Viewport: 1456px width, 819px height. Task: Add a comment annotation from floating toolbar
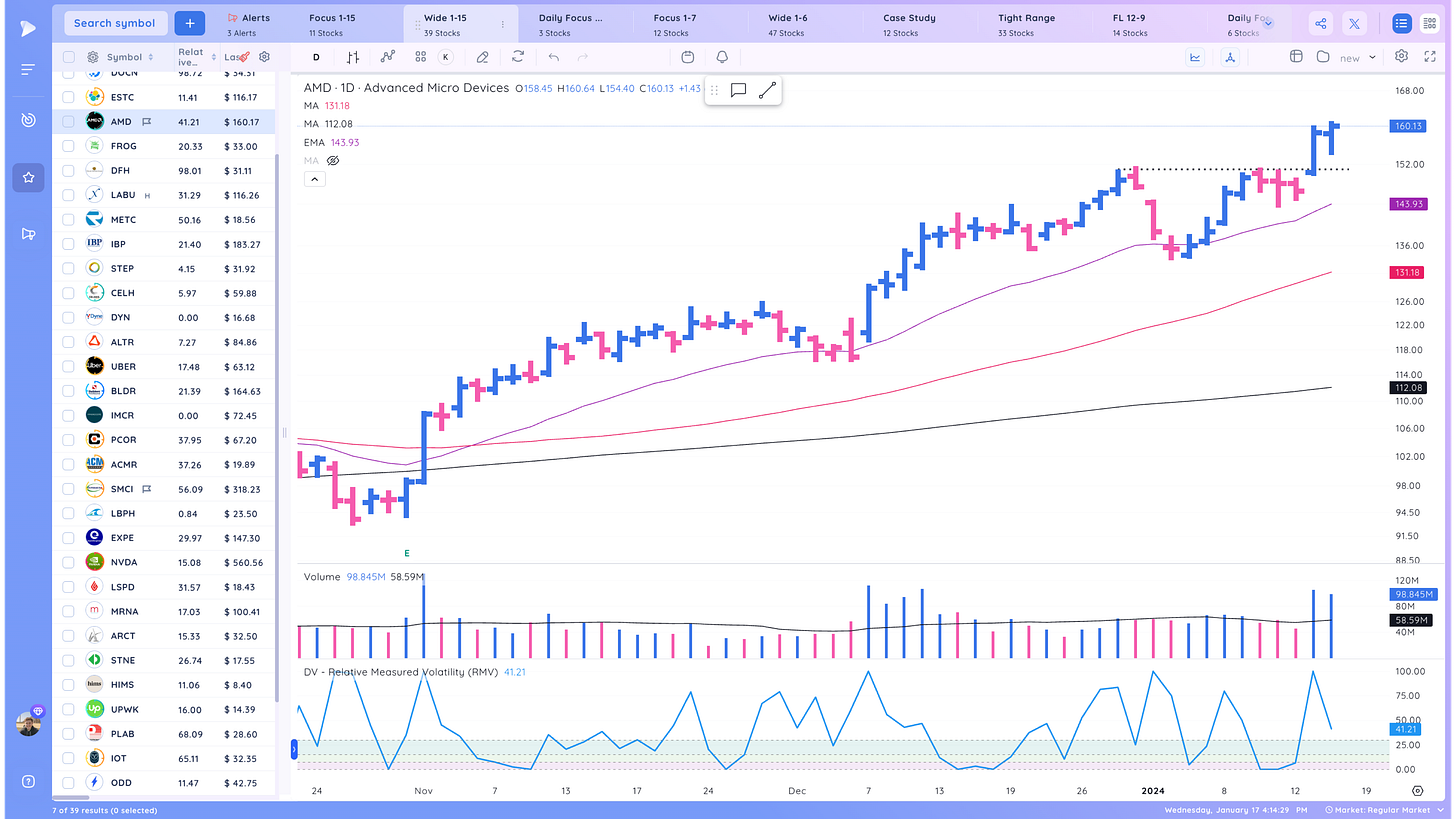pyautogui.click(x=739, y=90)
